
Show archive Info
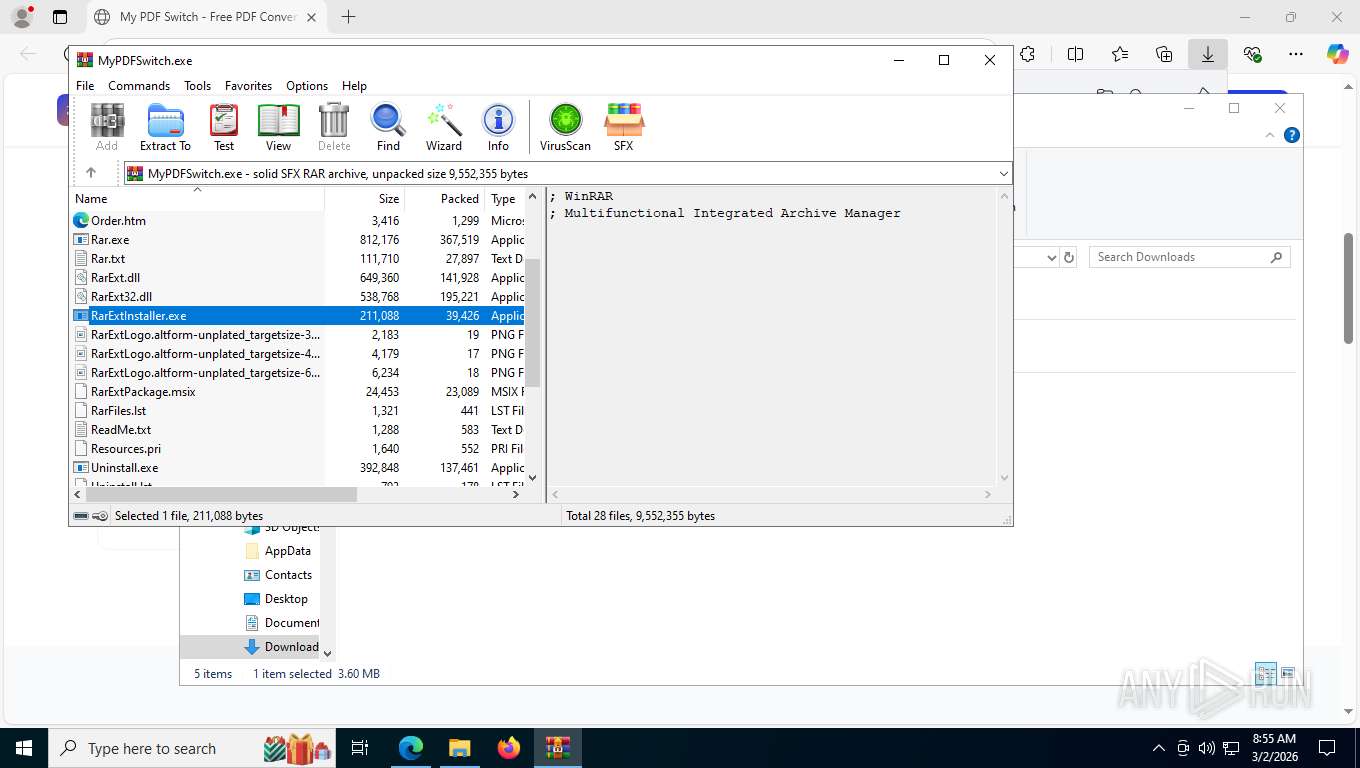coord(498,127)
